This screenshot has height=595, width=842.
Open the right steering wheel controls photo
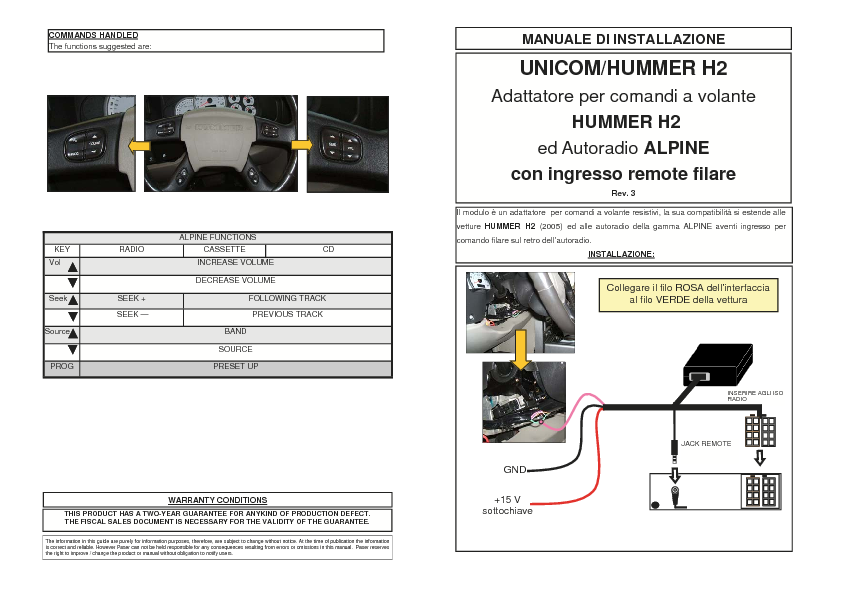tap(348, 144)
